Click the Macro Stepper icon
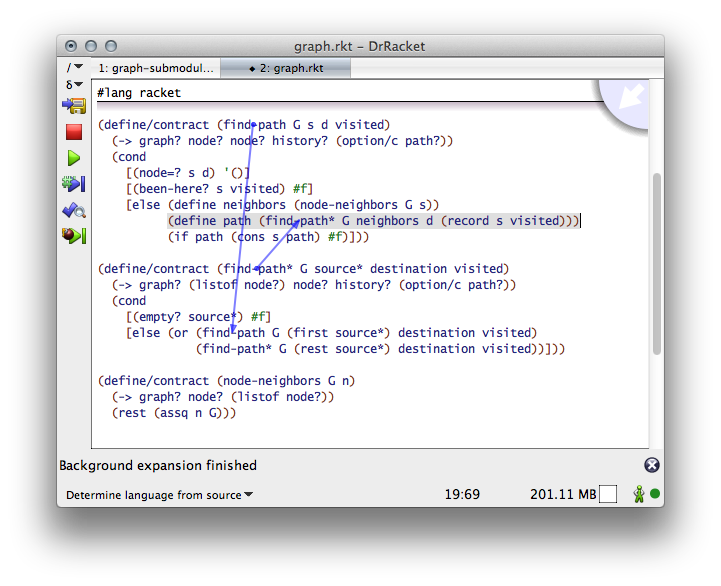The width and height of the screenshot is (721, 586). pyautogui.click(x=74, y=184)
